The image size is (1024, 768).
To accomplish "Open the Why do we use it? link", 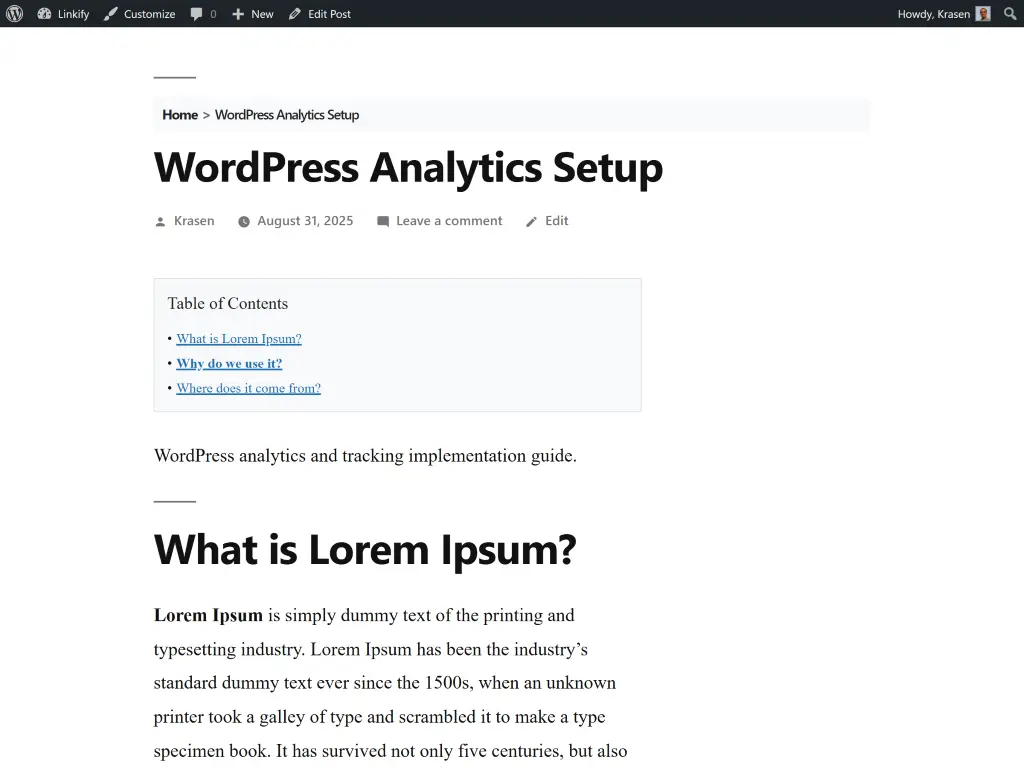I will (229, 363).
